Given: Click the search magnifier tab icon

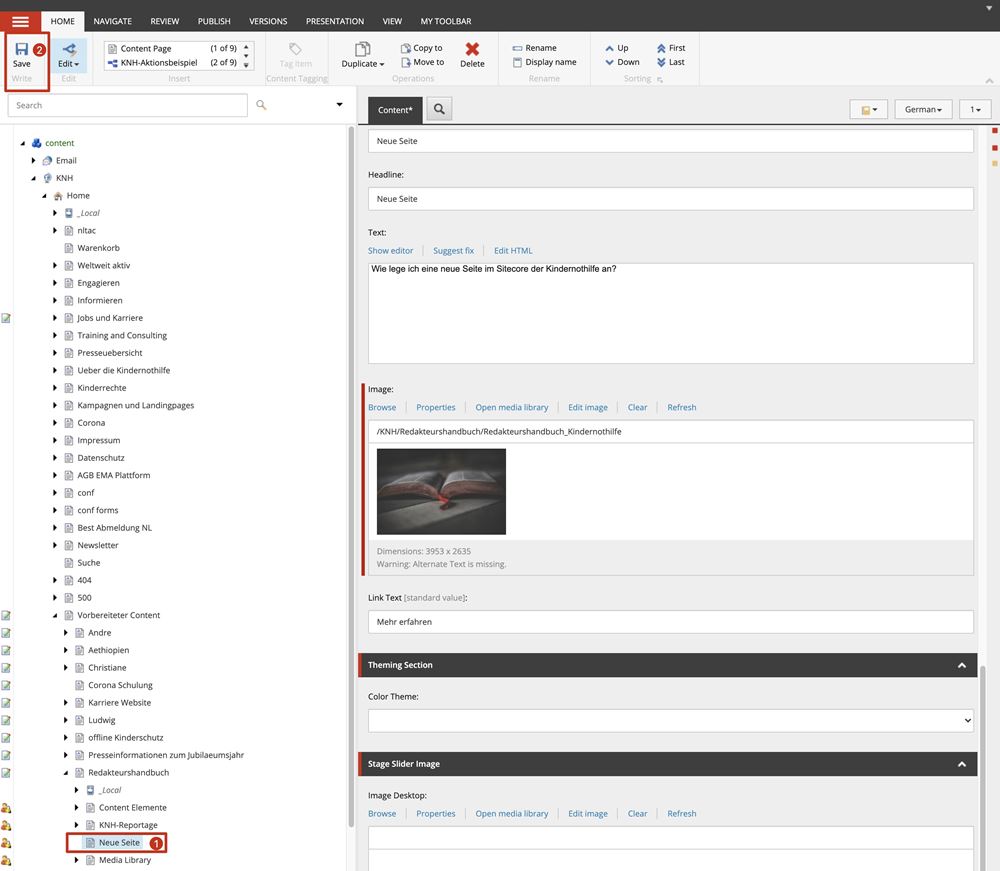Looking at the screenshot, I should (x=439, y=109).
